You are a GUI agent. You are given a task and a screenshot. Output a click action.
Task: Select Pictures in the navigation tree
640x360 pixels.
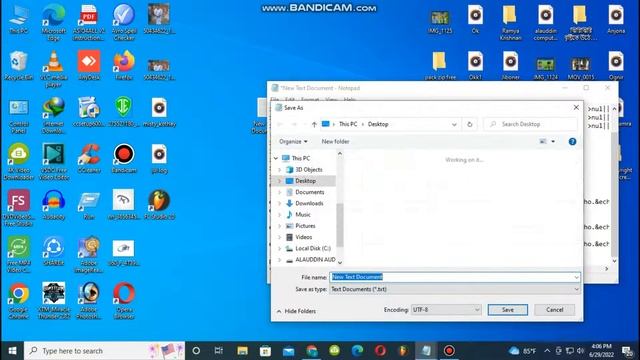(305, 226)
